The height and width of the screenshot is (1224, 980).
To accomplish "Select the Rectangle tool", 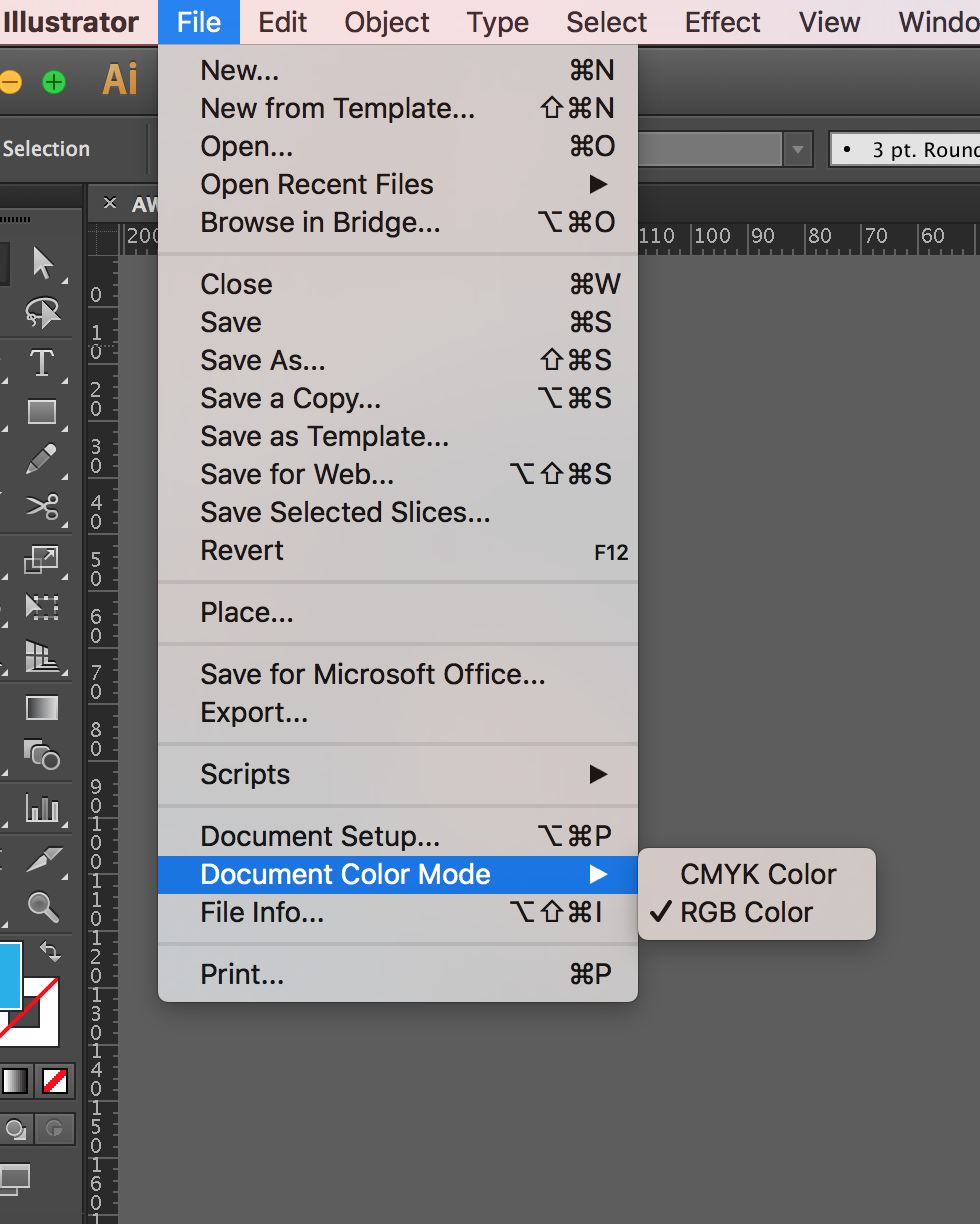I will coord(42,411).
